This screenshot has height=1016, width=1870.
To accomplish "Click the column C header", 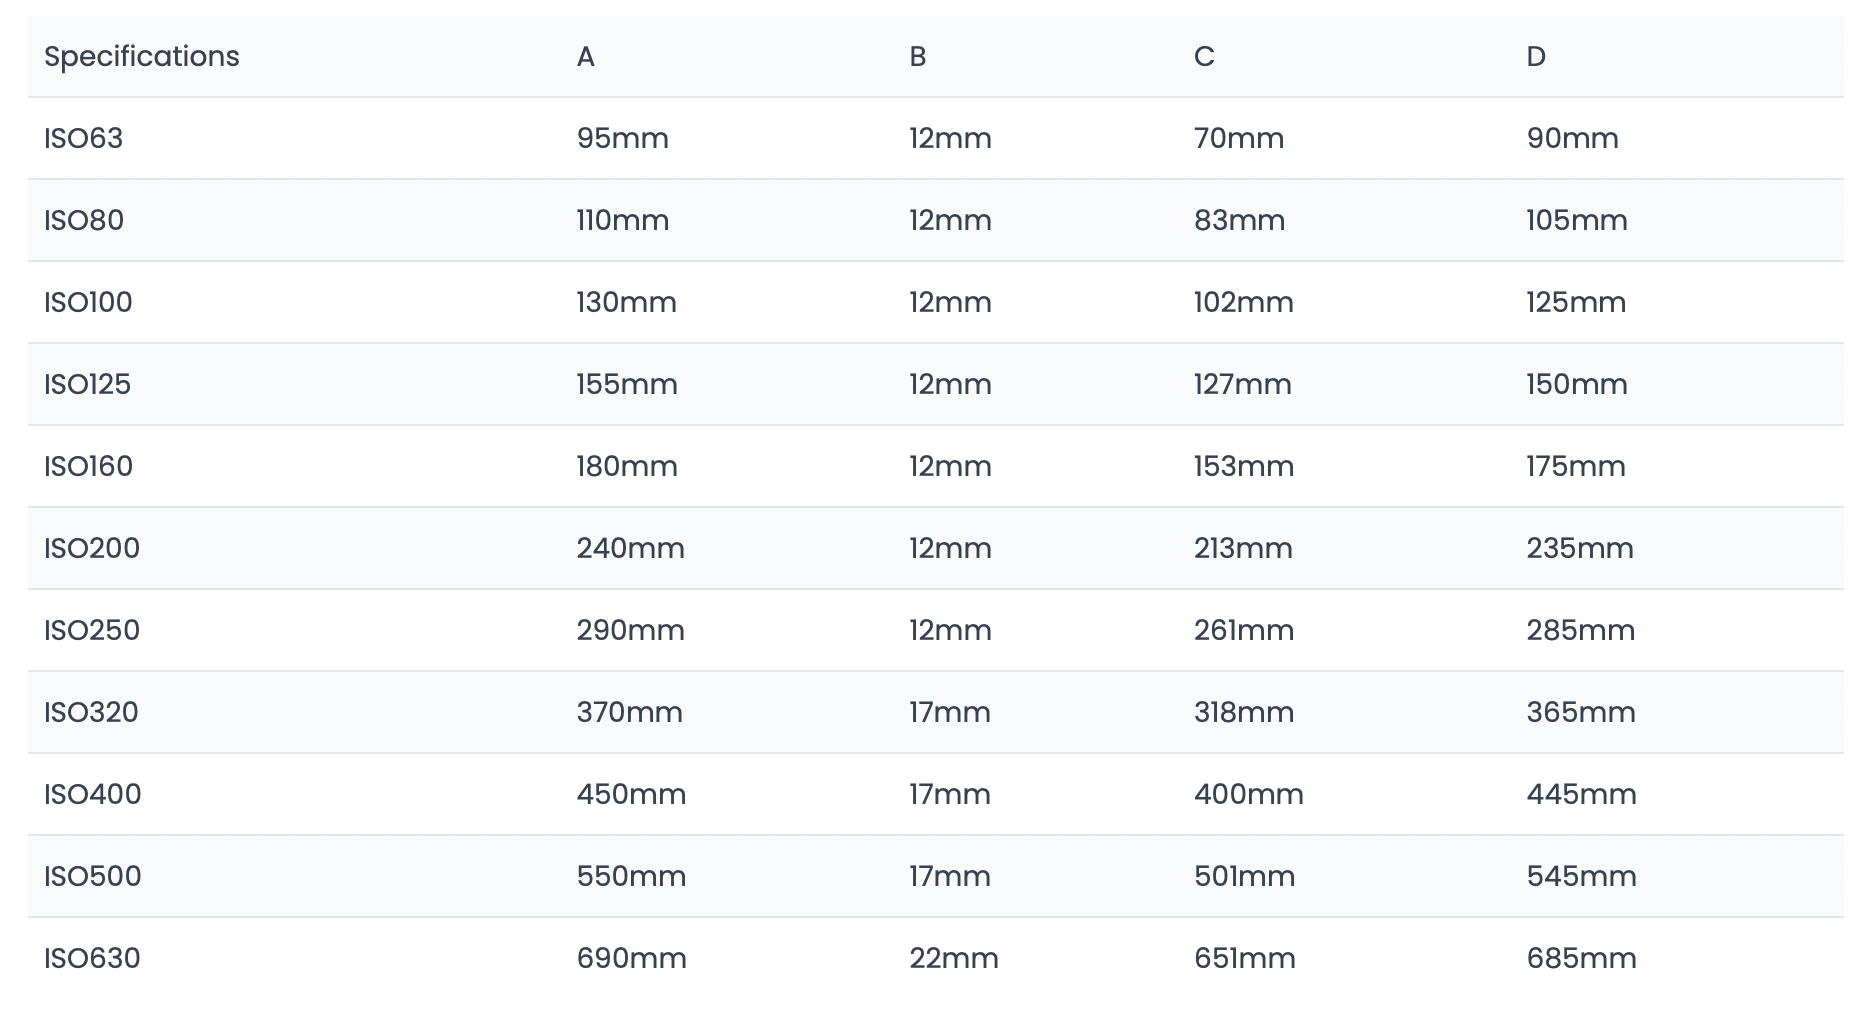I will (1204, 57).
